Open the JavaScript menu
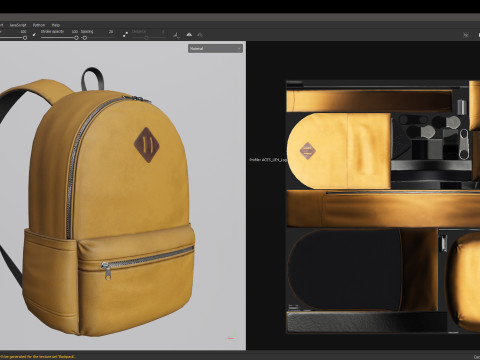The height and width of the screenshot is (360, 480). (18, 25)
